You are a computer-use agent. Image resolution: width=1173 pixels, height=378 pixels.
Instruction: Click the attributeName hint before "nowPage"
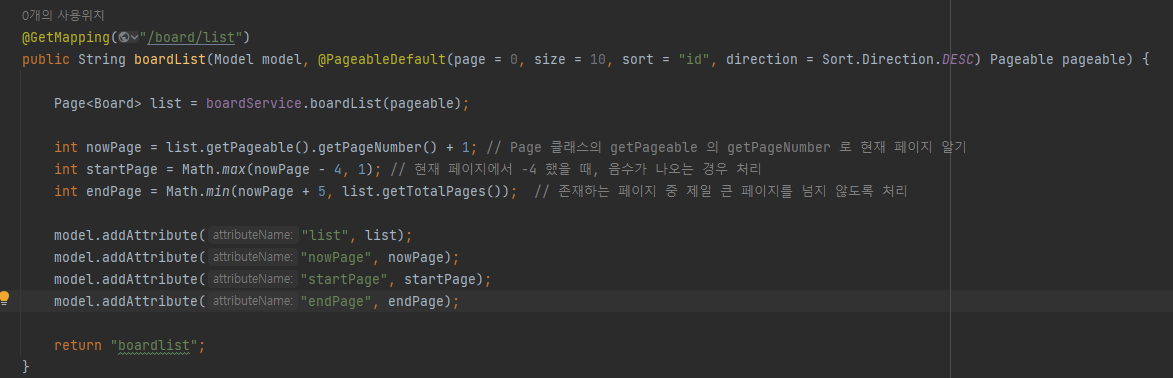tap(251, 257)
